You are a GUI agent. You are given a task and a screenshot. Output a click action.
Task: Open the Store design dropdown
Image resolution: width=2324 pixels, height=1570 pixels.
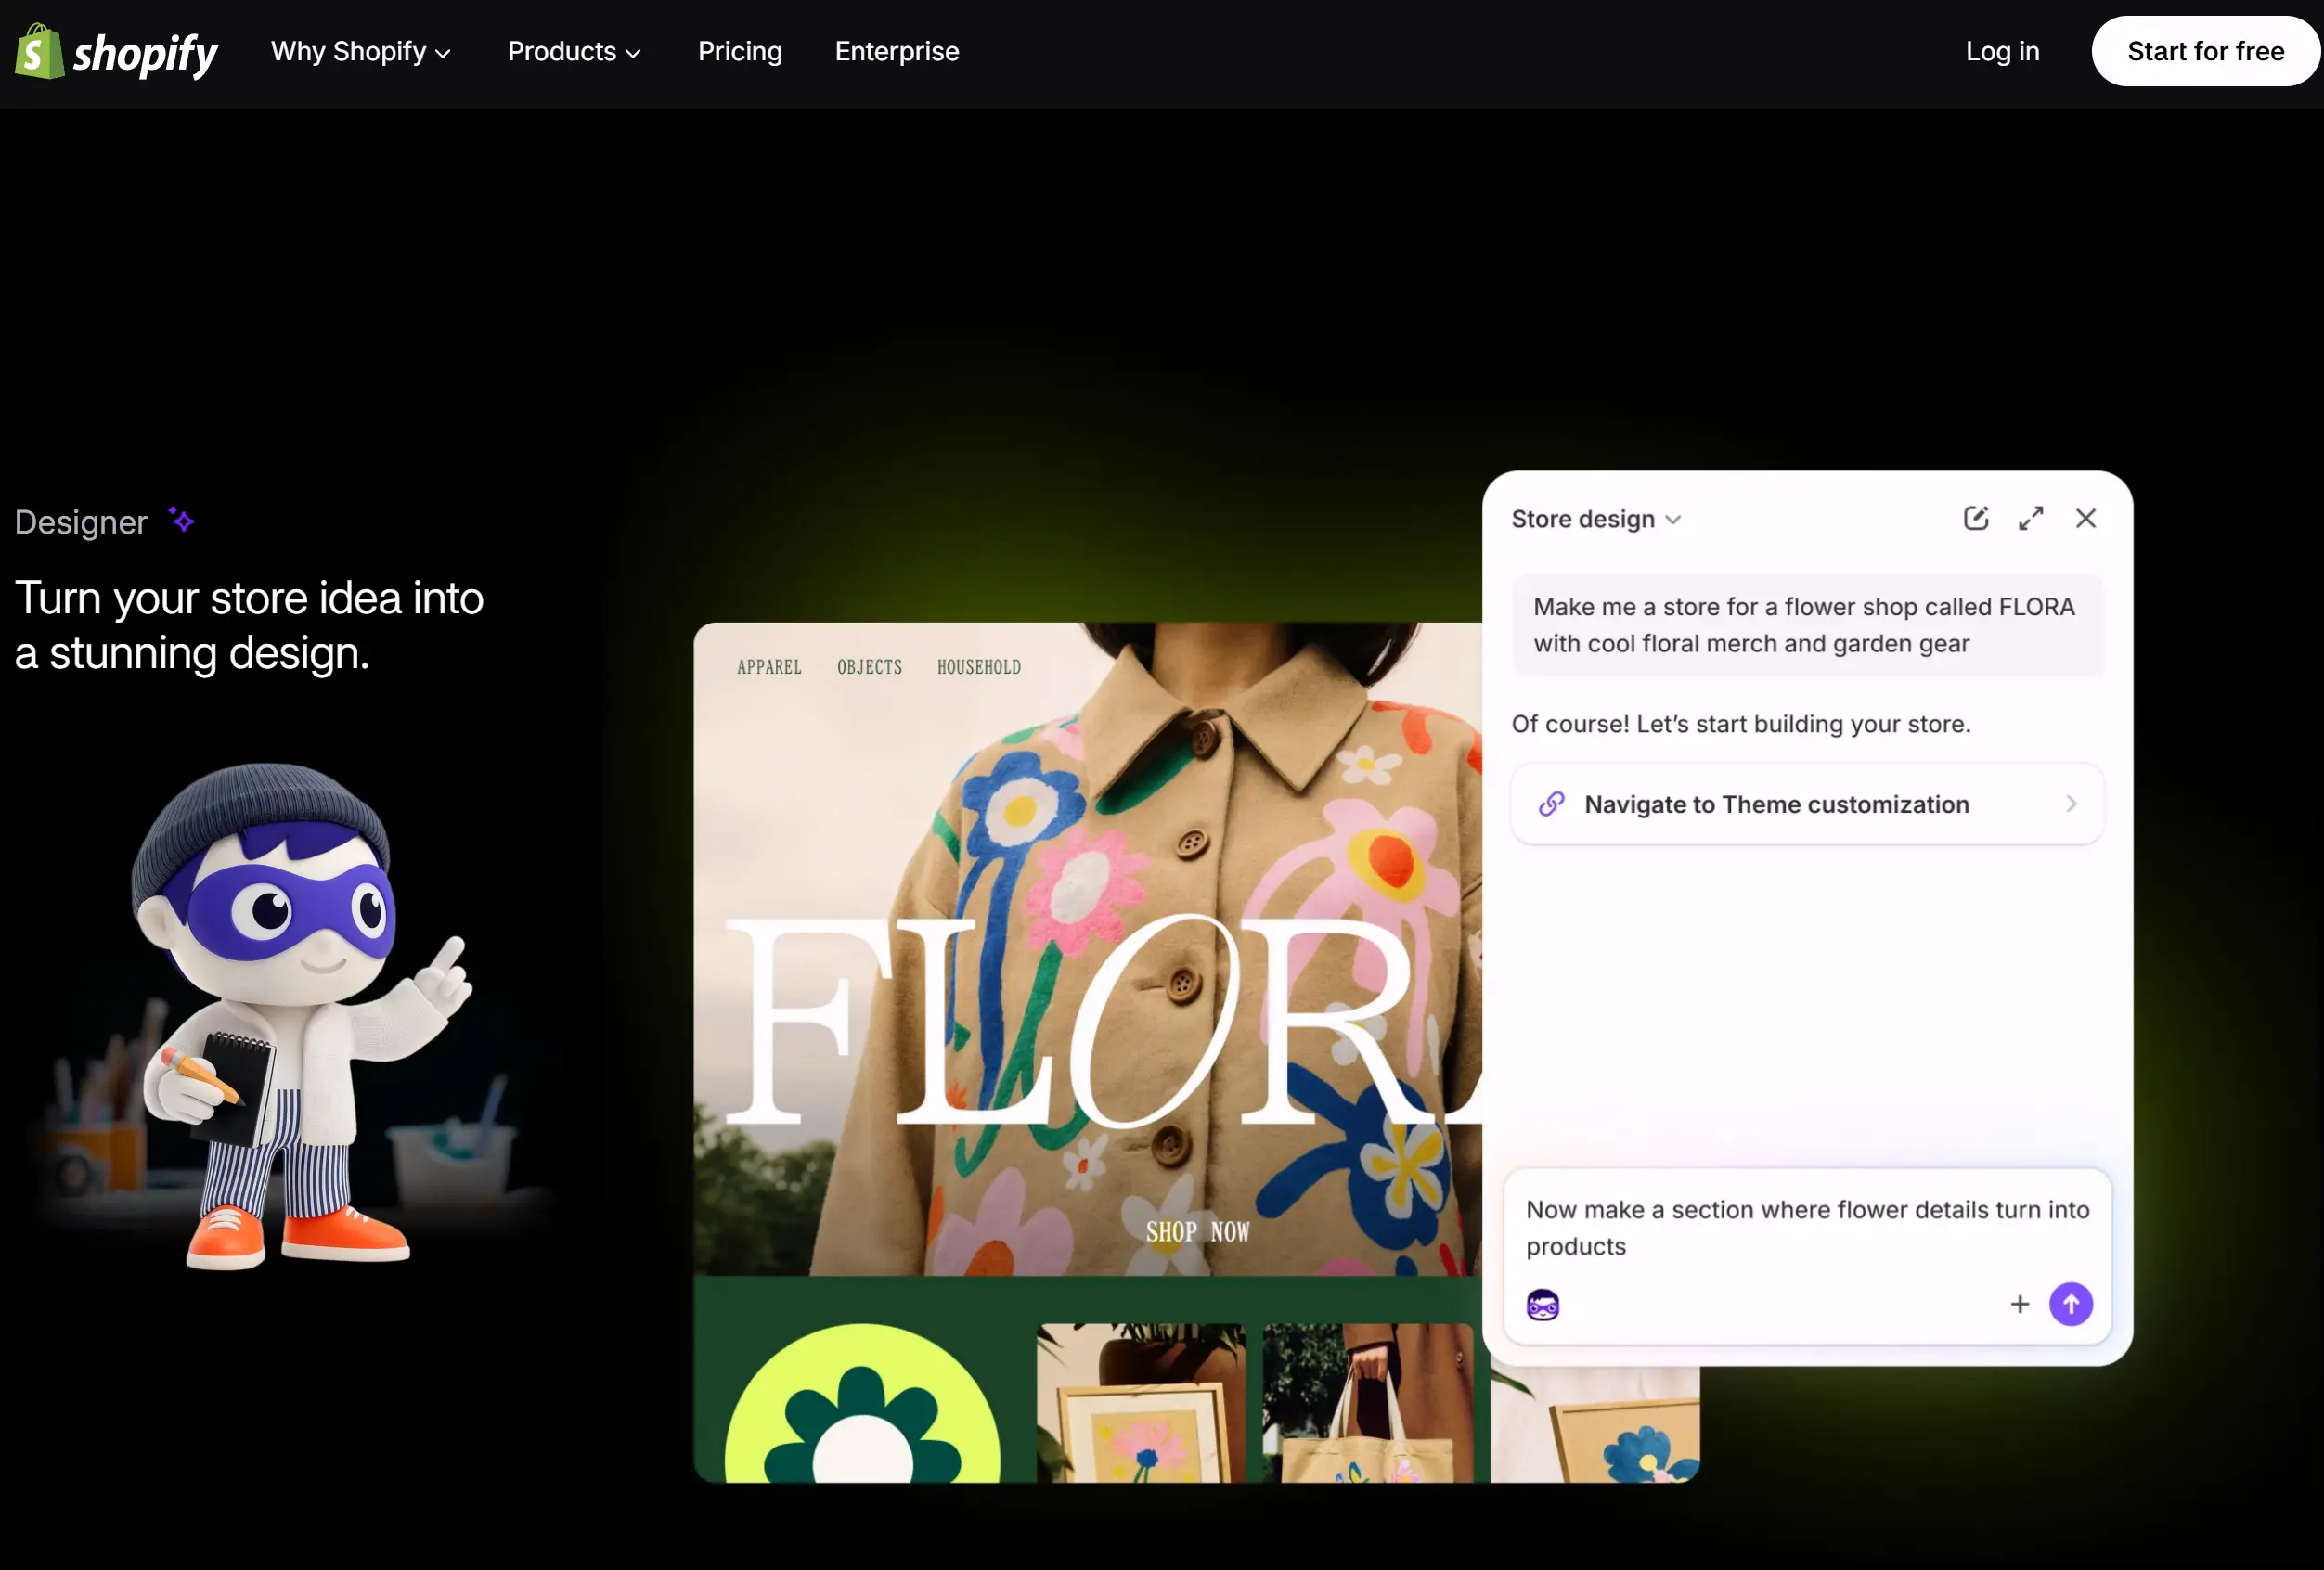click(x=1596, y=519)
